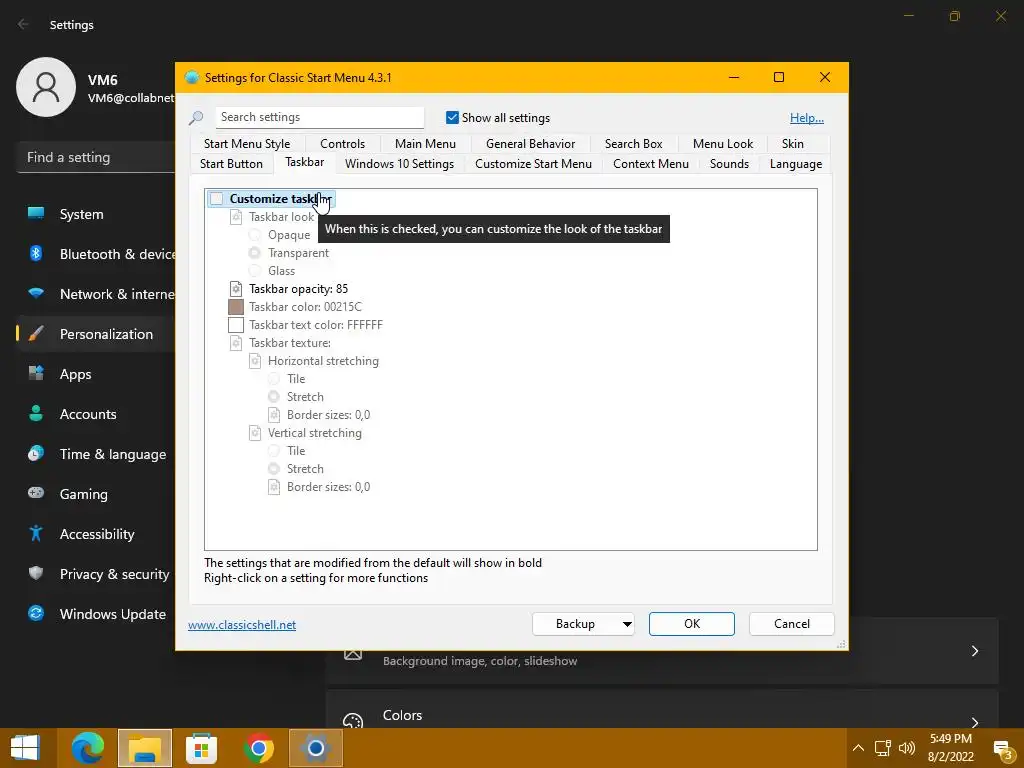Open Windows 10 Settings tab

tap(399, 164)
